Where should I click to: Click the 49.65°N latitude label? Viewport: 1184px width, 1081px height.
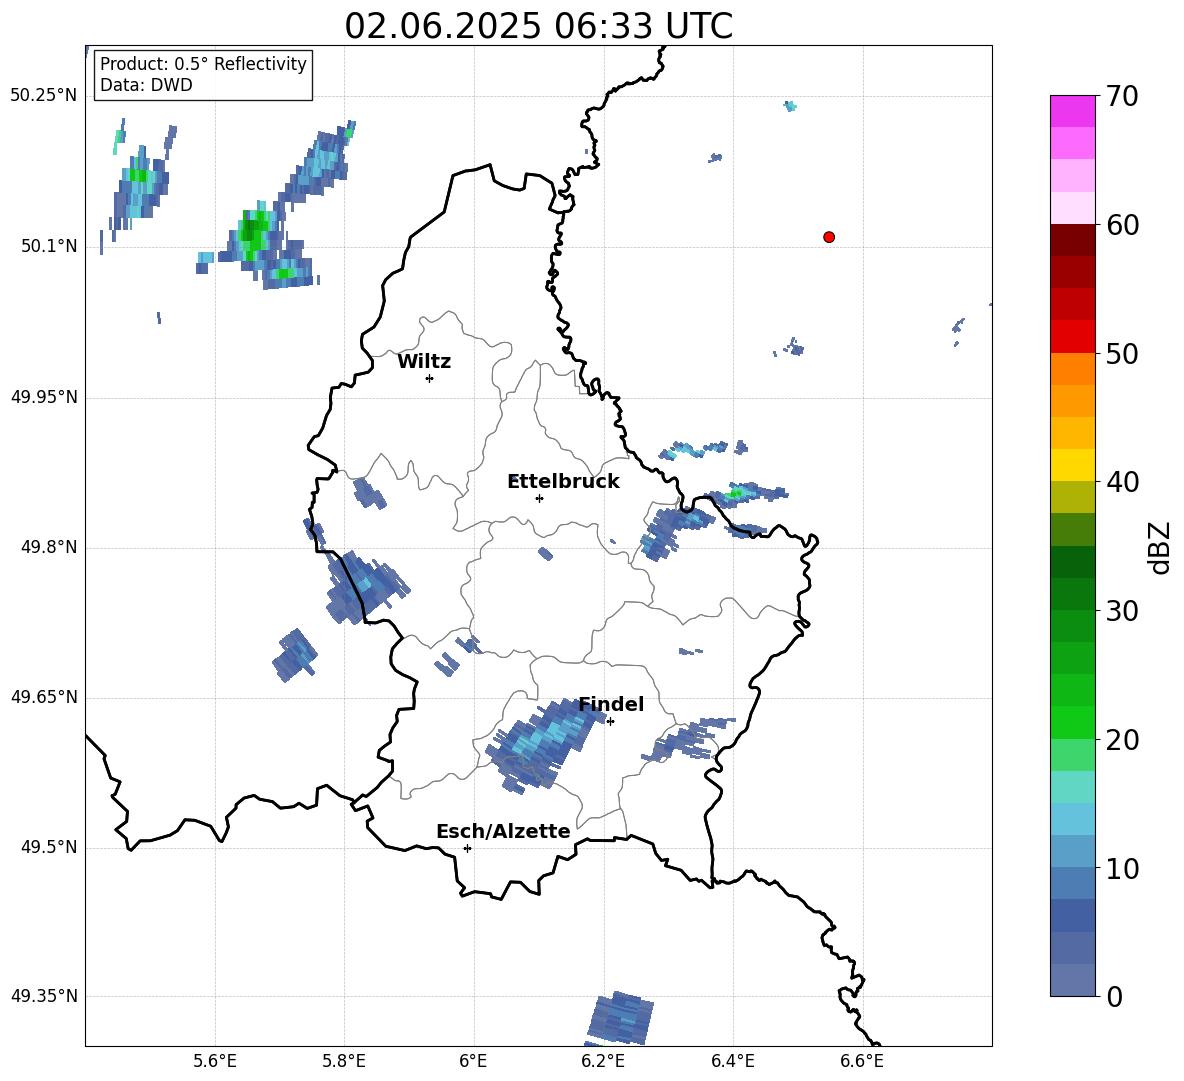44,697
